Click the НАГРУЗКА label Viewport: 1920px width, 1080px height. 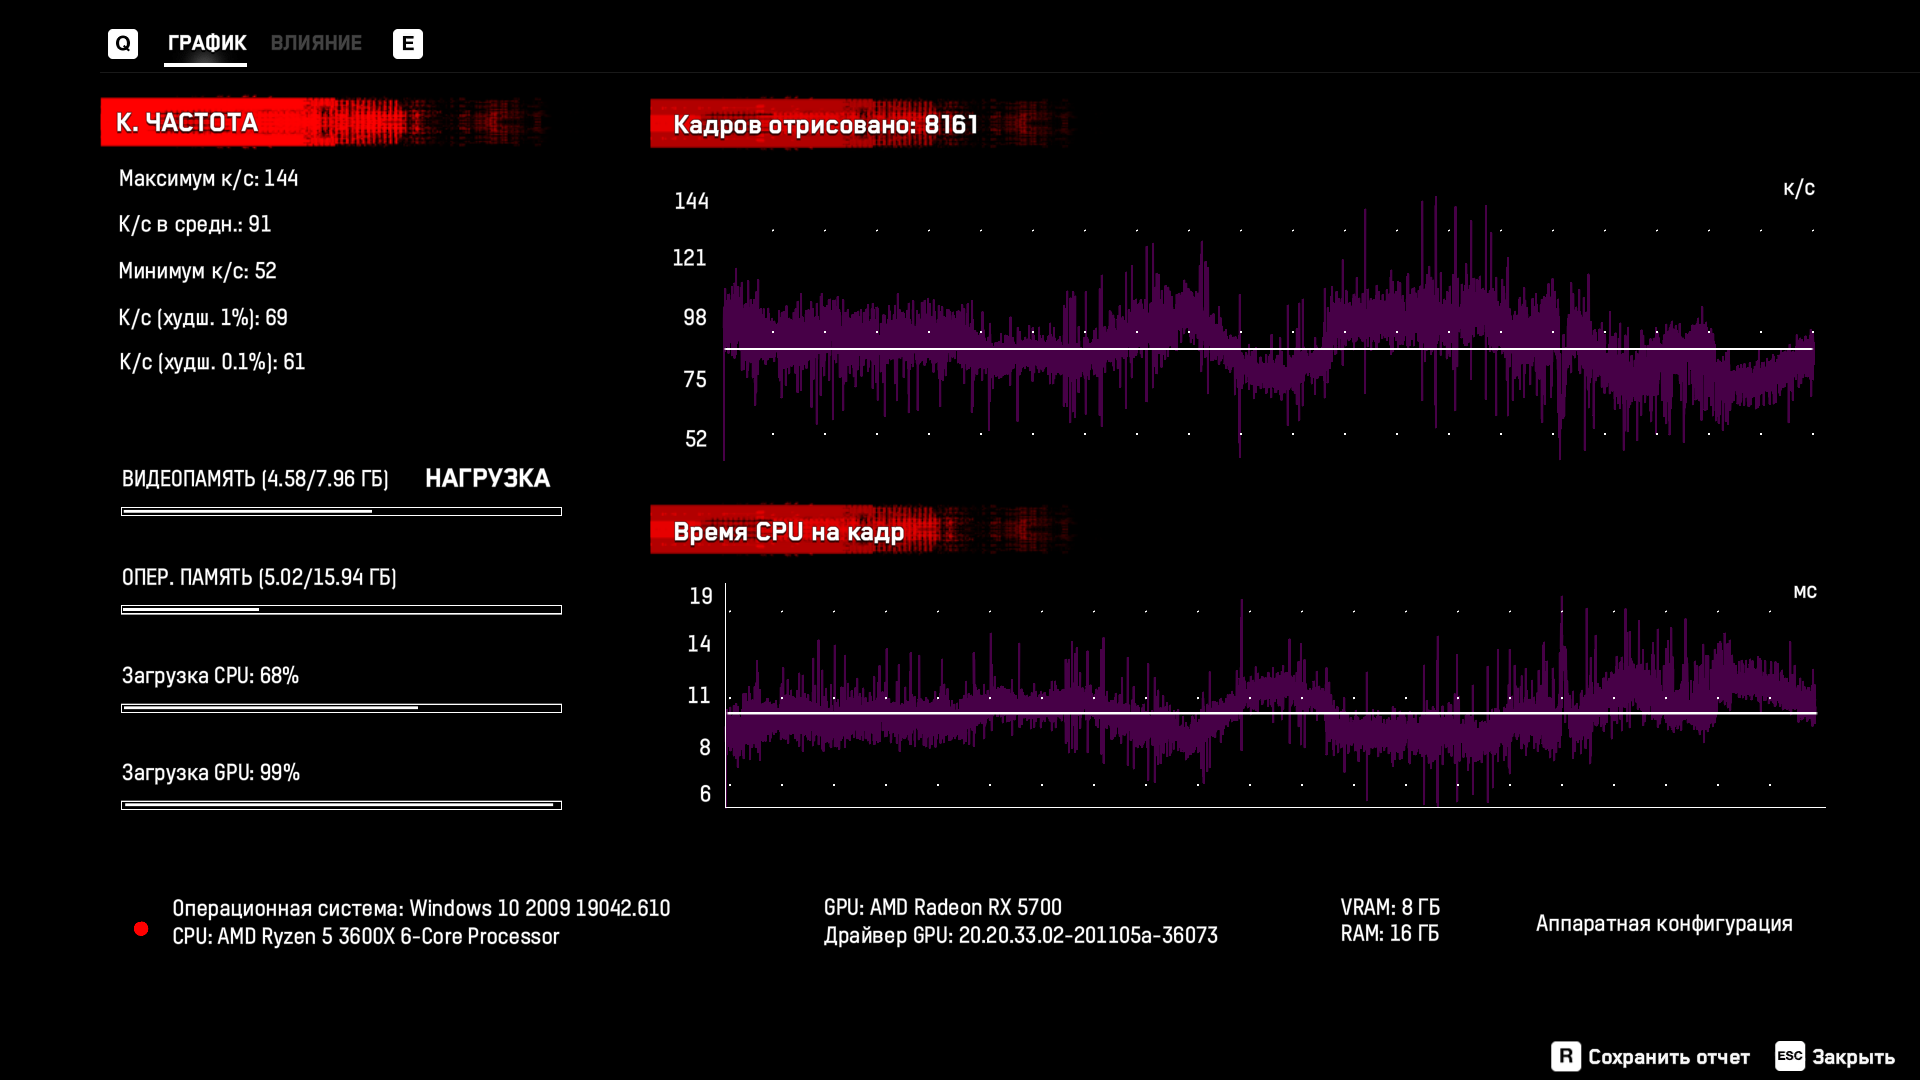487,478
